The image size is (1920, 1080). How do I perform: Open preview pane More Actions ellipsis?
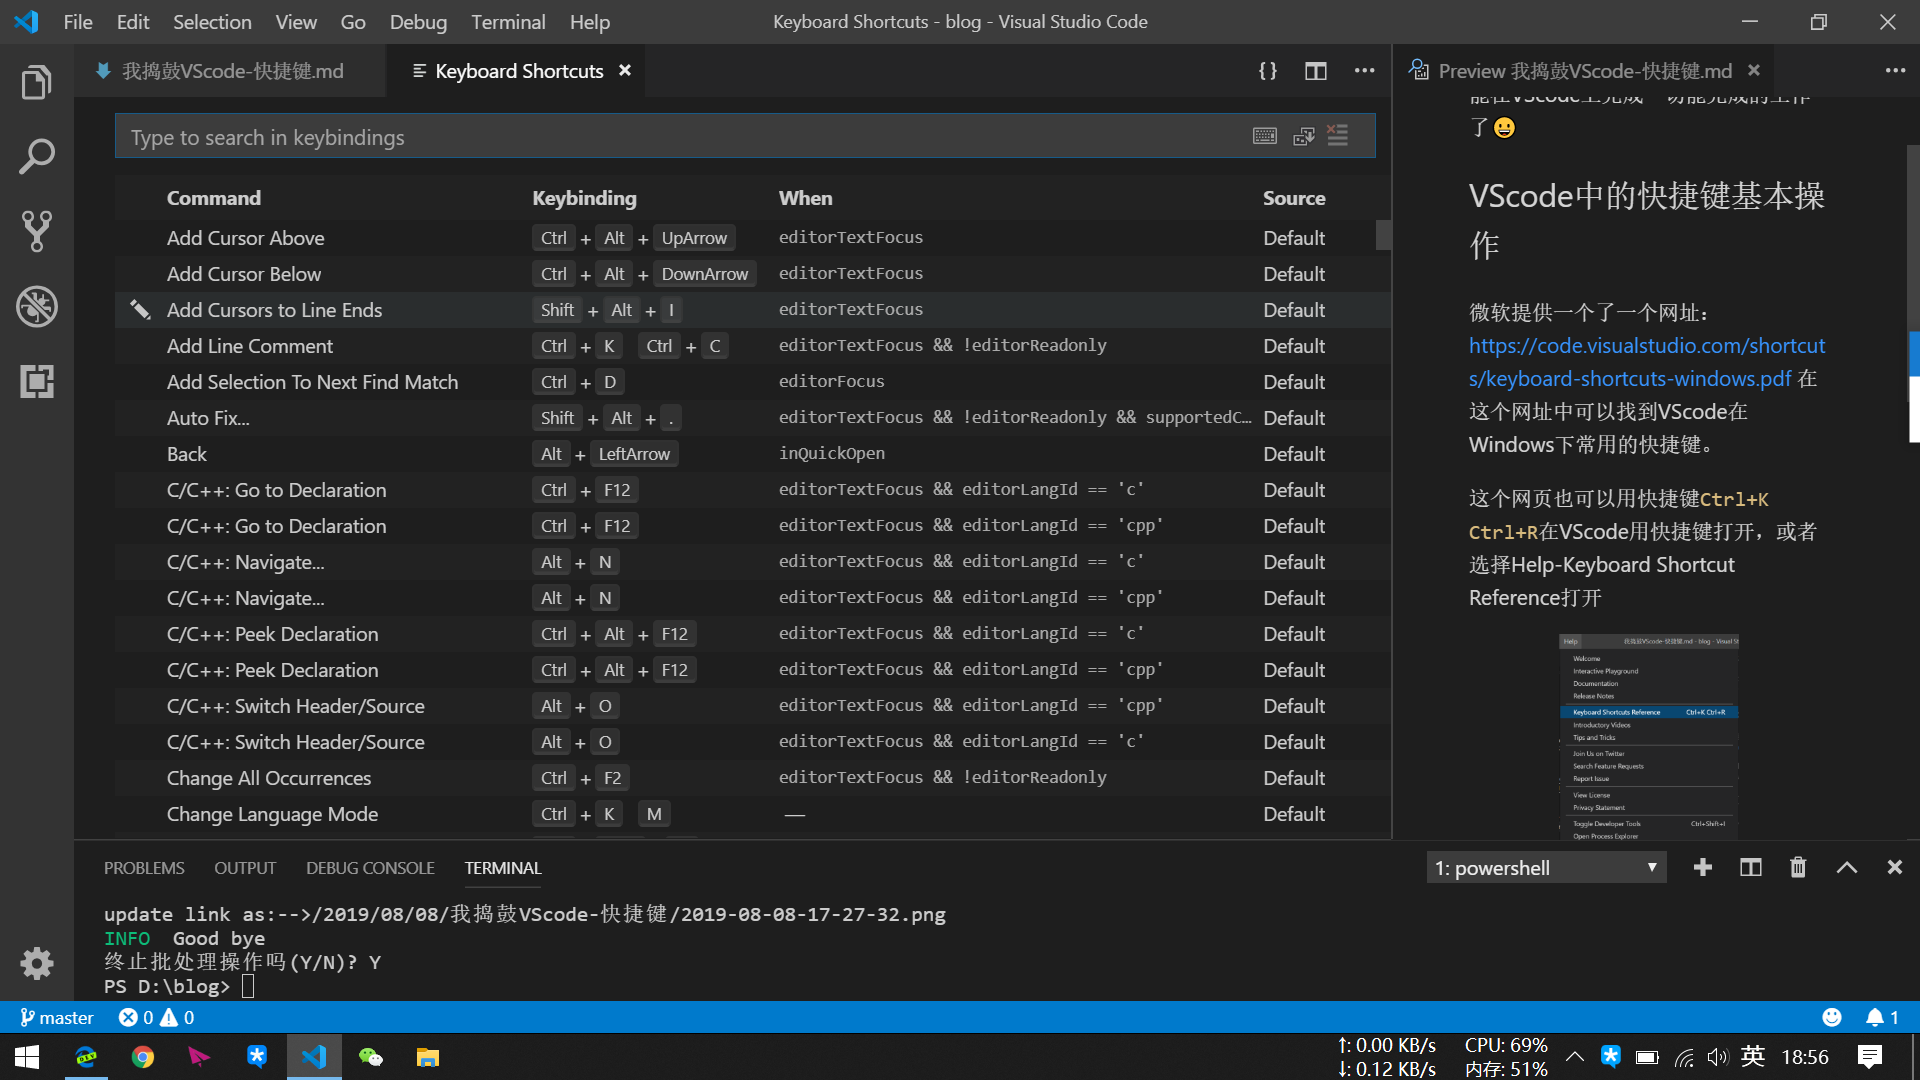(x=1895, y=71)
